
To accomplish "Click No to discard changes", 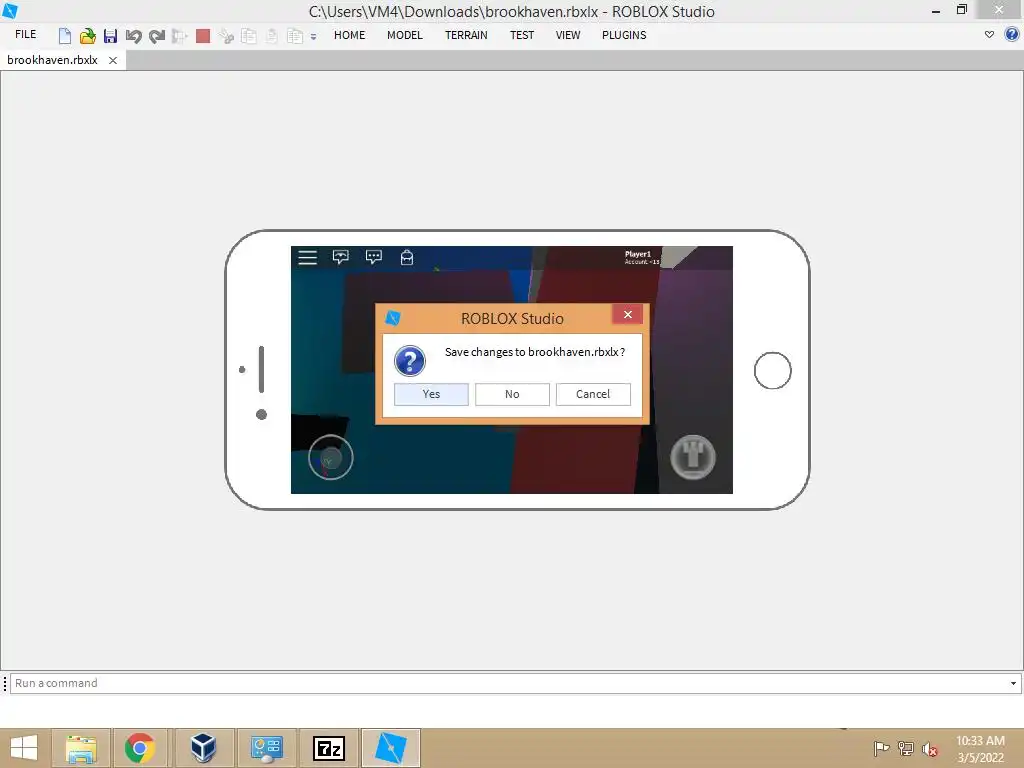I will tap(512, 394).
